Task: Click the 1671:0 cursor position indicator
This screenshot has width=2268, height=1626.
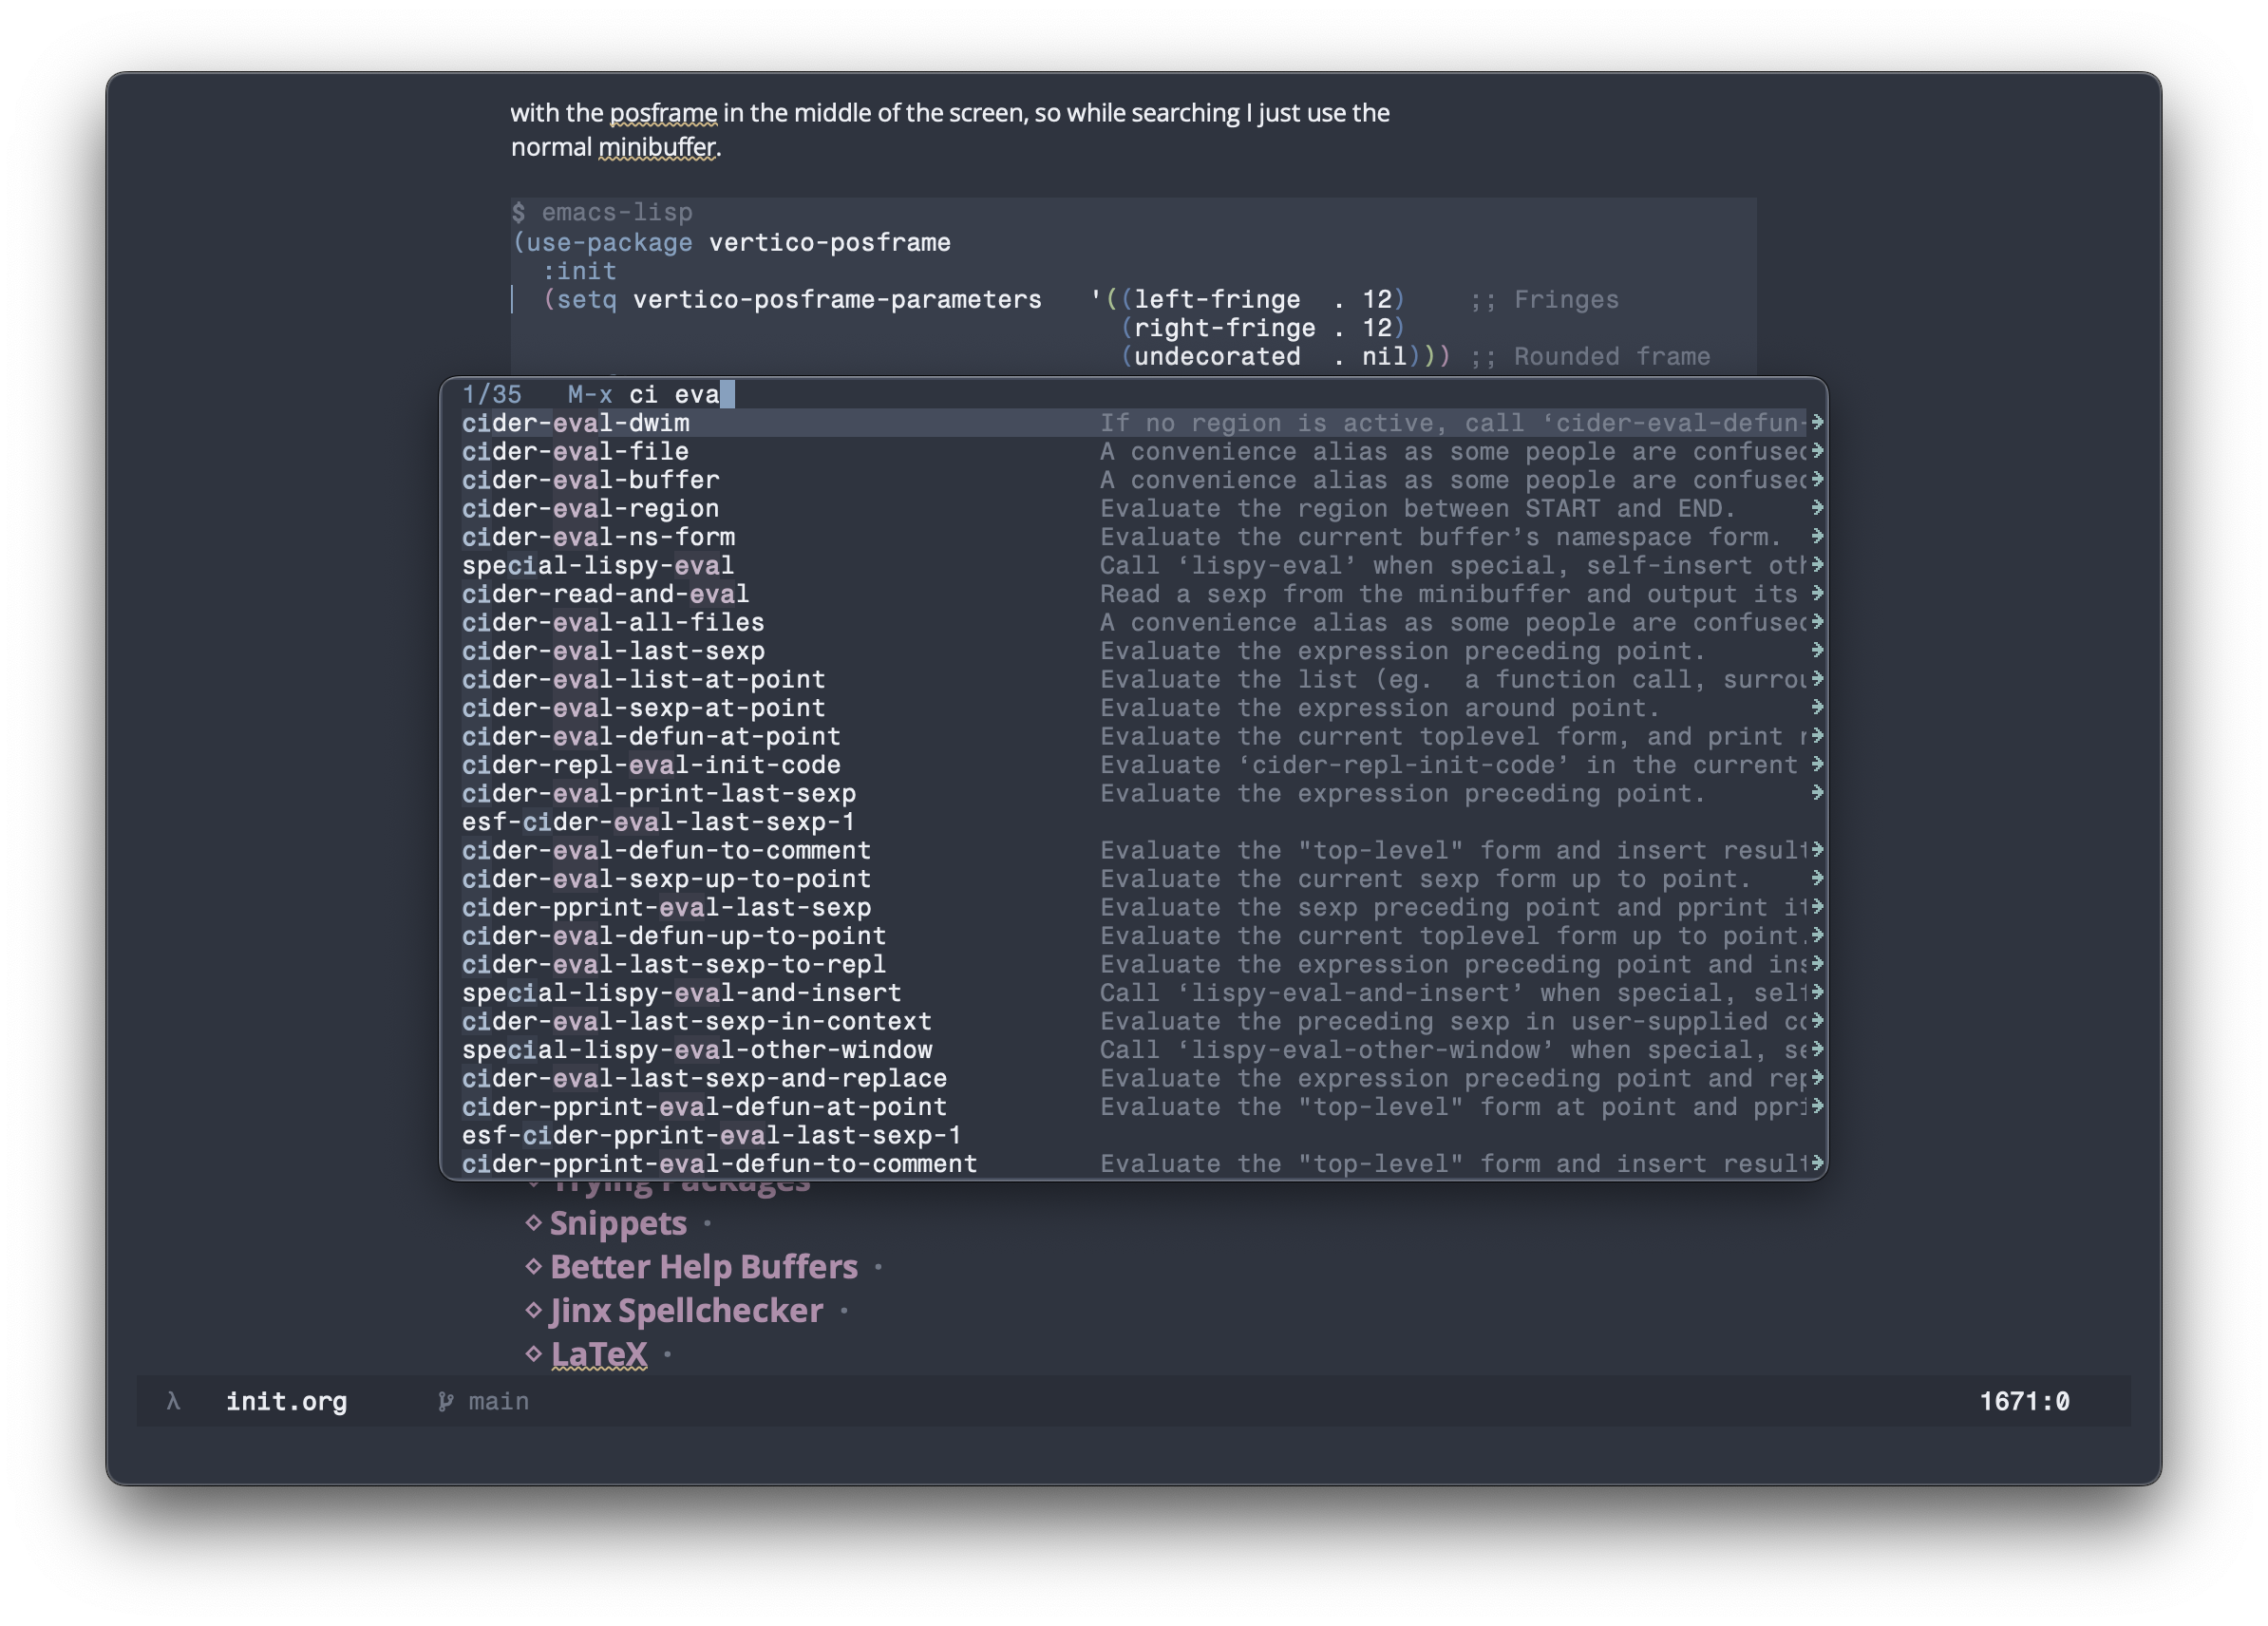Action: point(2024,1401)
